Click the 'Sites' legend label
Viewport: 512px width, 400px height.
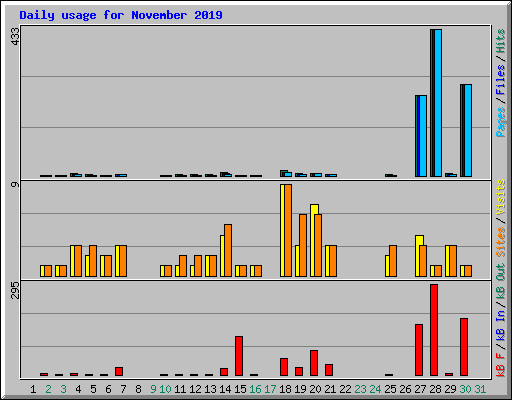[501, 242]
